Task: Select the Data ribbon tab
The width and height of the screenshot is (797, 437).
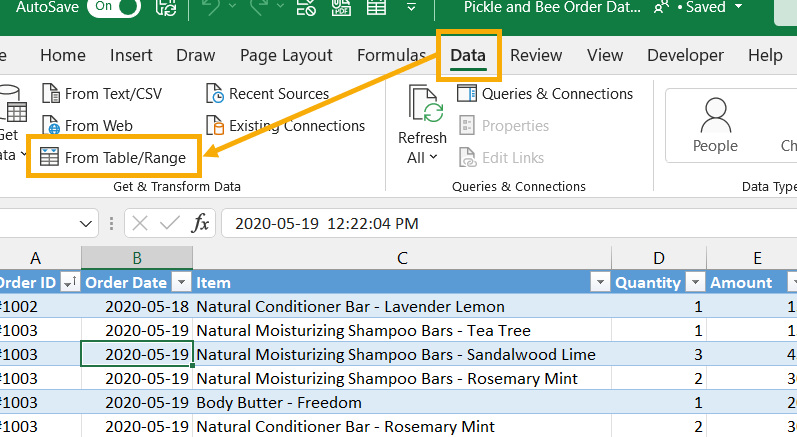Action: 468,55
